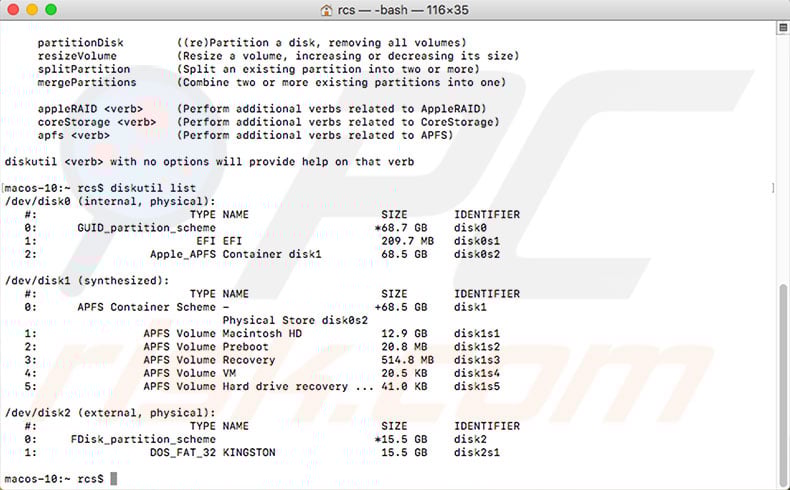Click 'Hard drive recovery ...' volume name
The image size is (790, 490).
[298, 386]
